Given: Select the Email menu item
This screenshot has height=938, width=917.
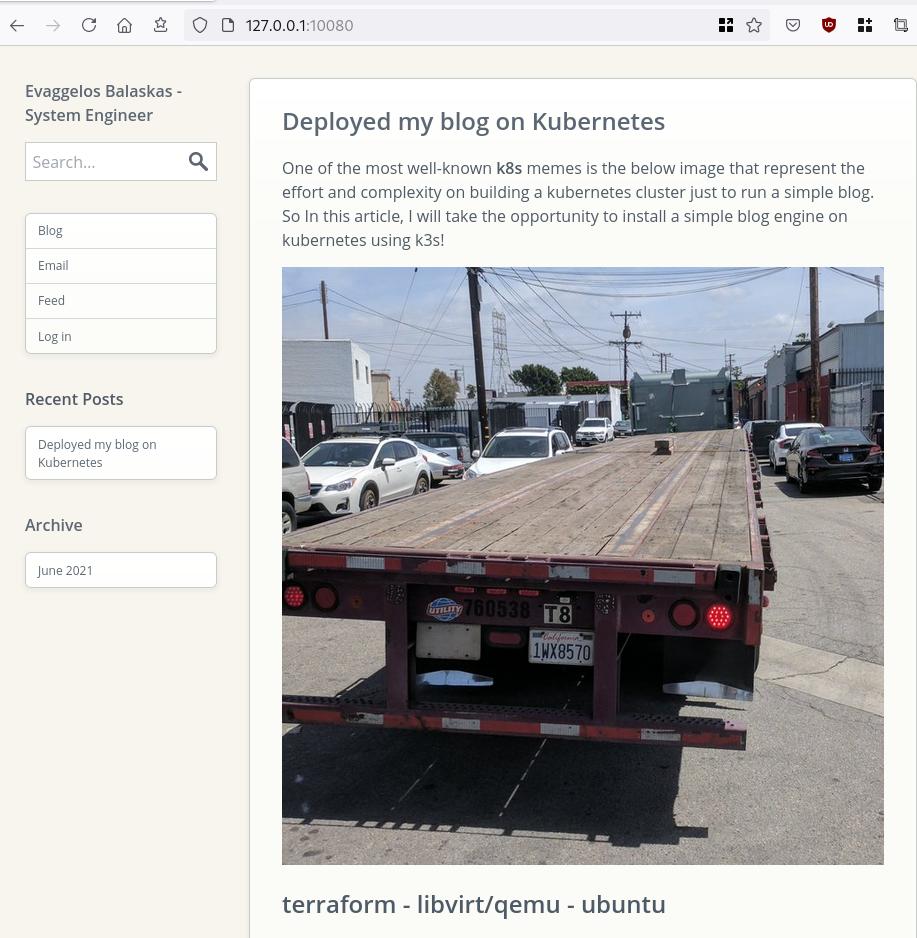Looking at the screenshot, I should [53, 266].
